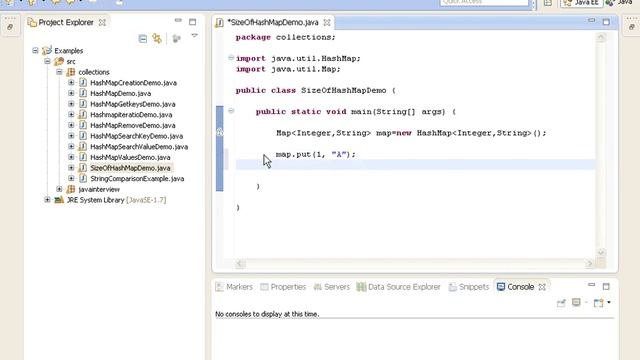Maximize the Console panel
The image size is (640, 360).
tap(606, 287)
